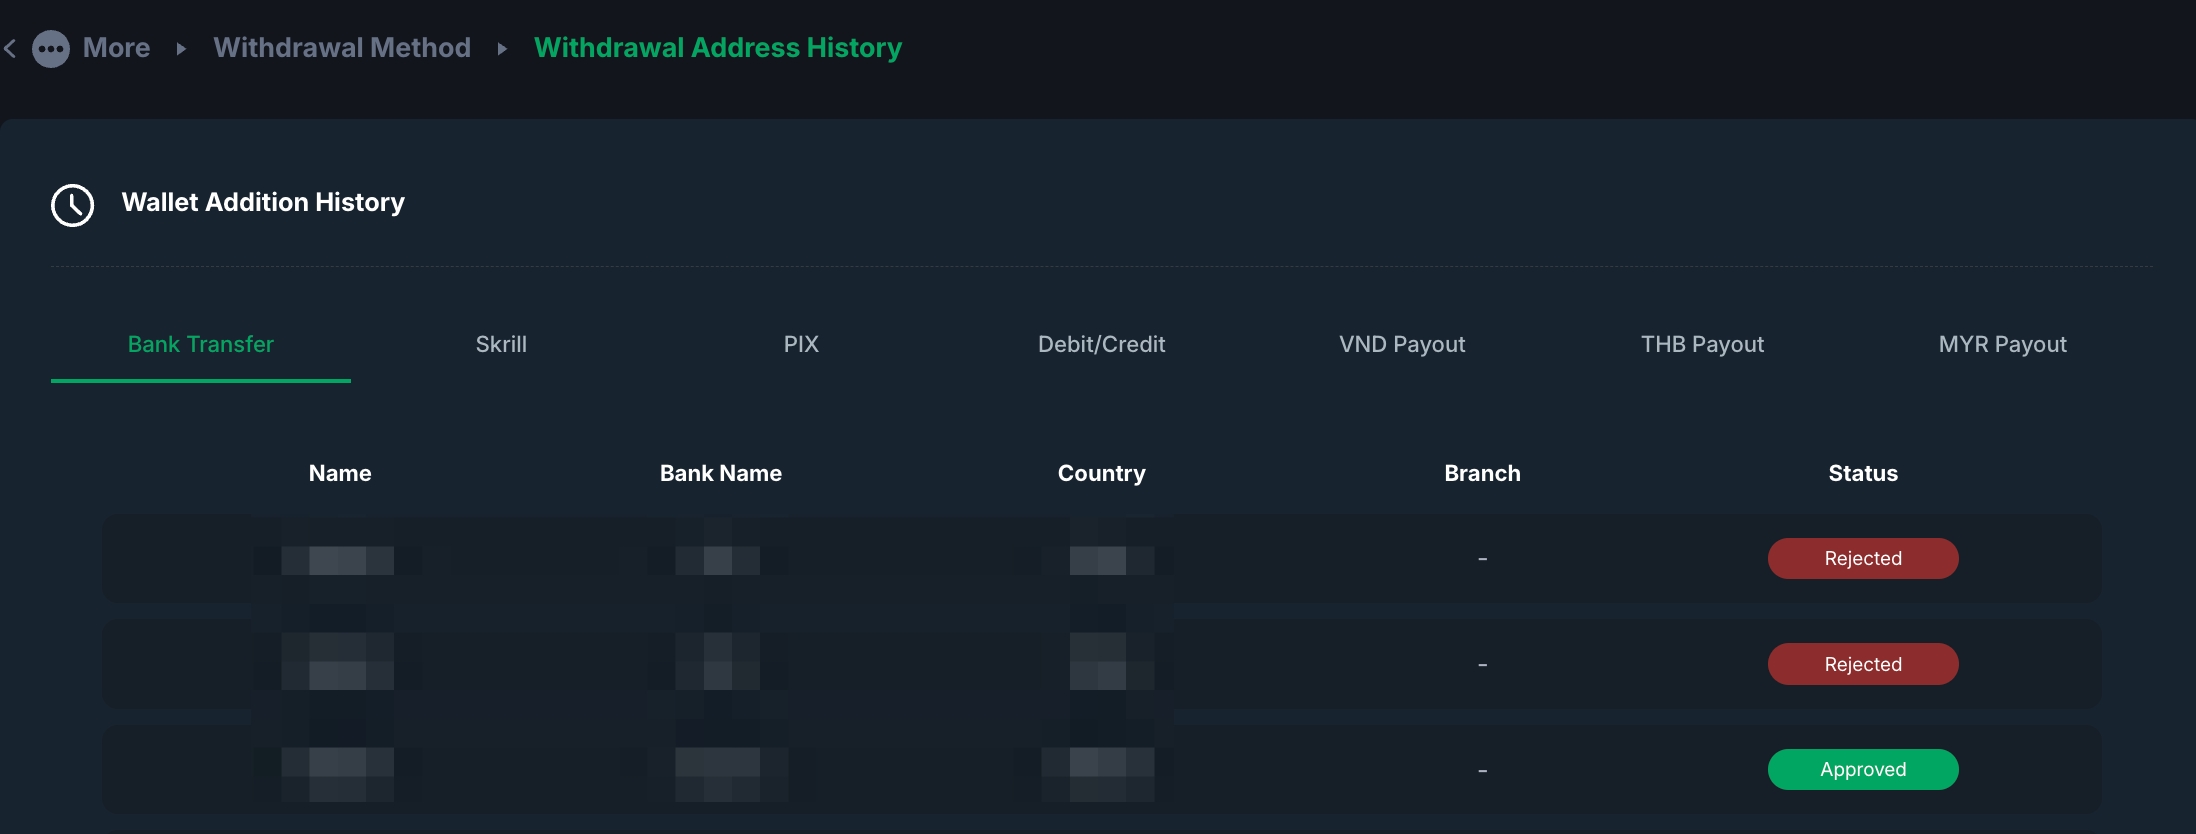Select the Bank Transfer tab
This screenshot has height=834, width=2196.
tap(201, 344)
